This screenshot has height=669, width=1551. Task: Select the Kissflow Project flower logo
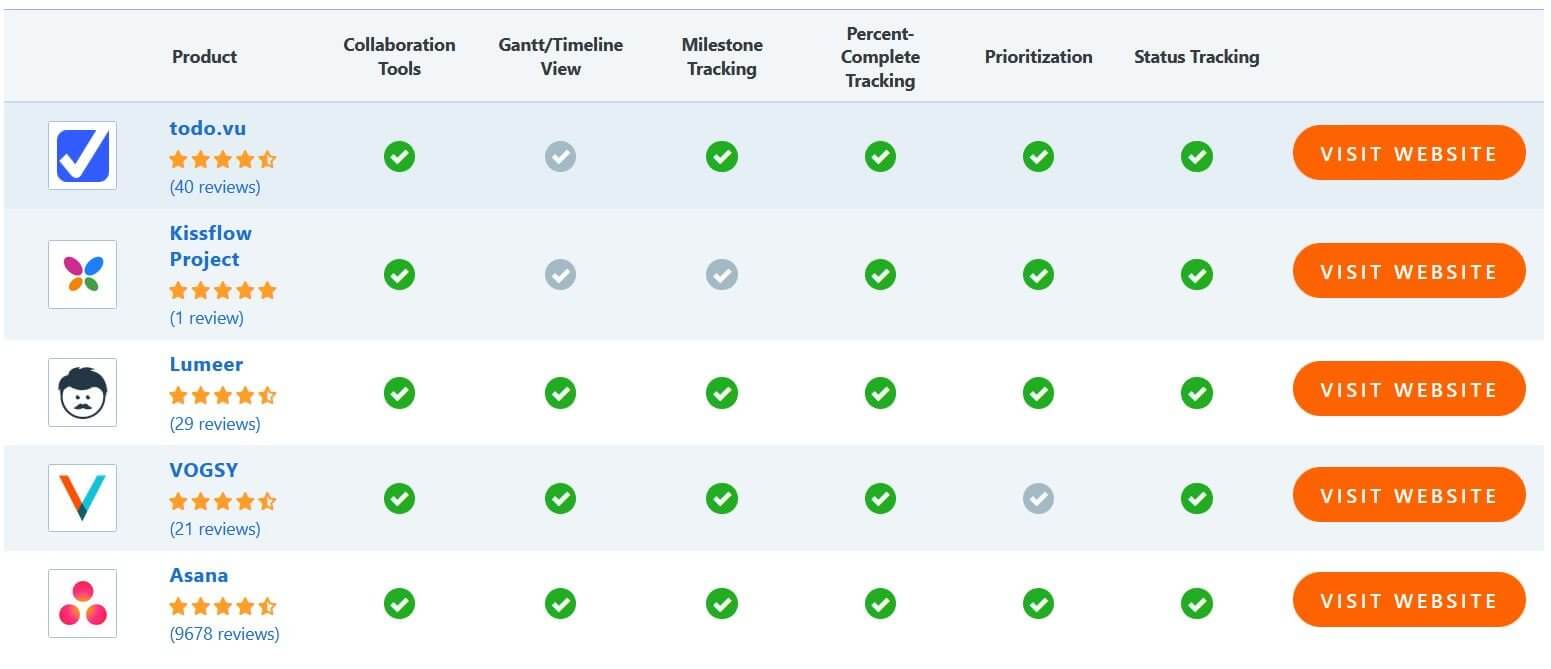coord(82,274)
